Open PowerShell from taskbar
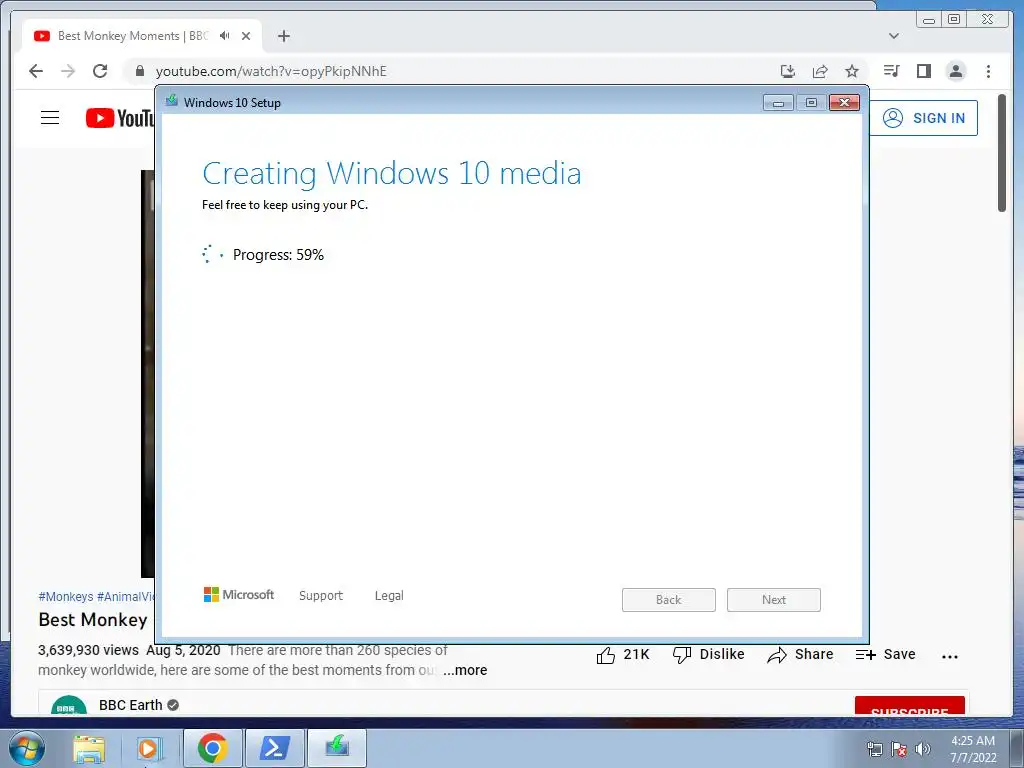 (275, 748)
